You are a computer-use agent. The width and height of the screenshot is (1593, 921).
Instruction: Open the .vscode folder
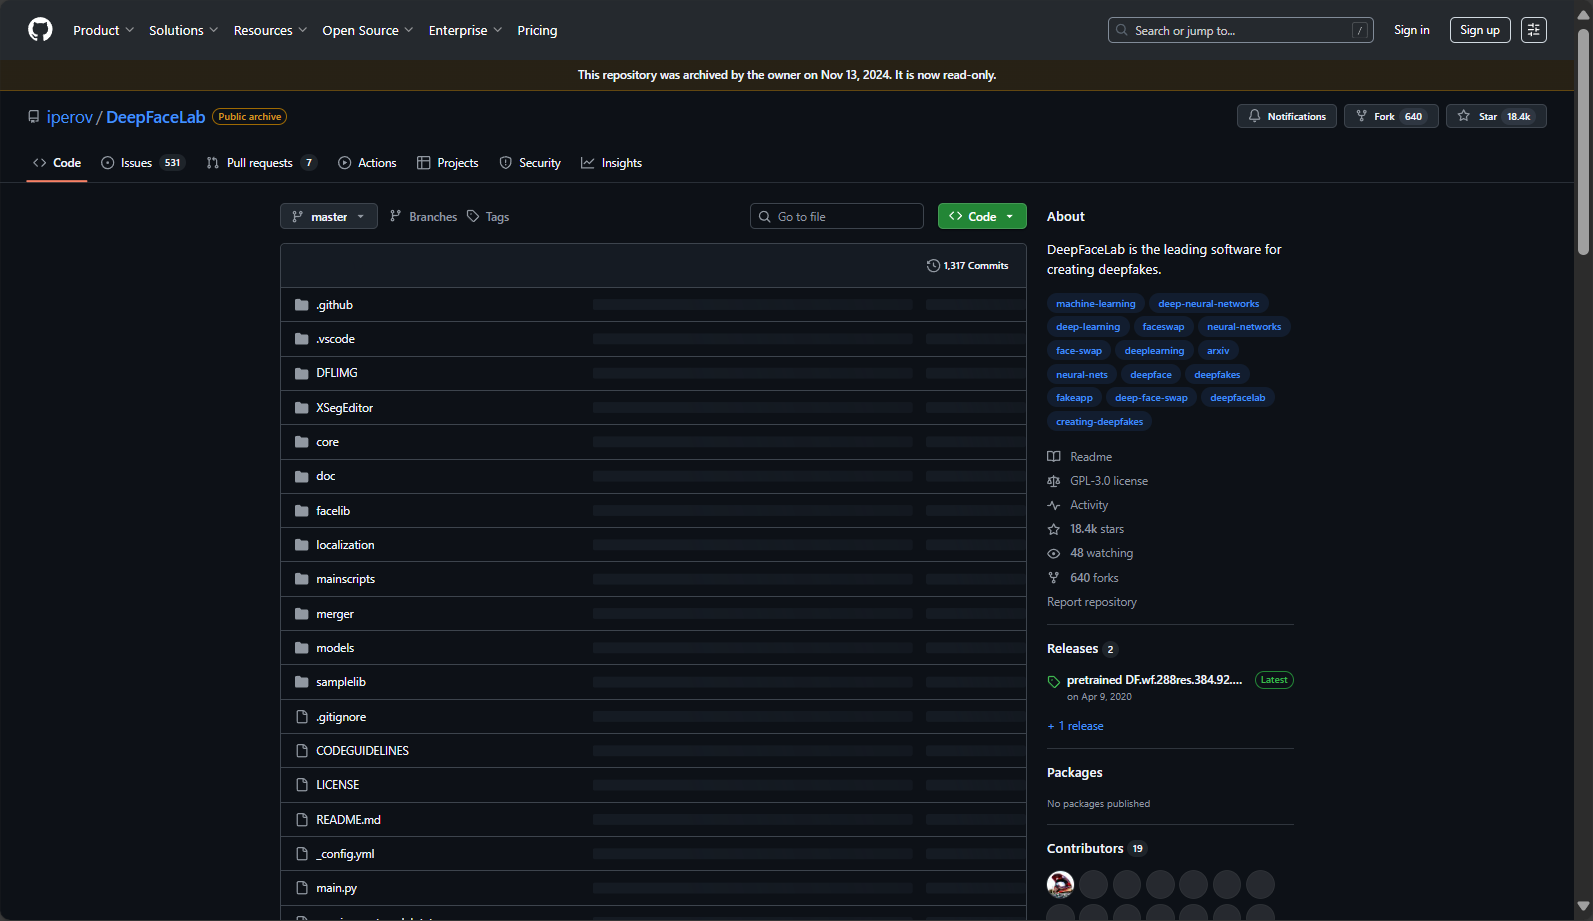335,339
